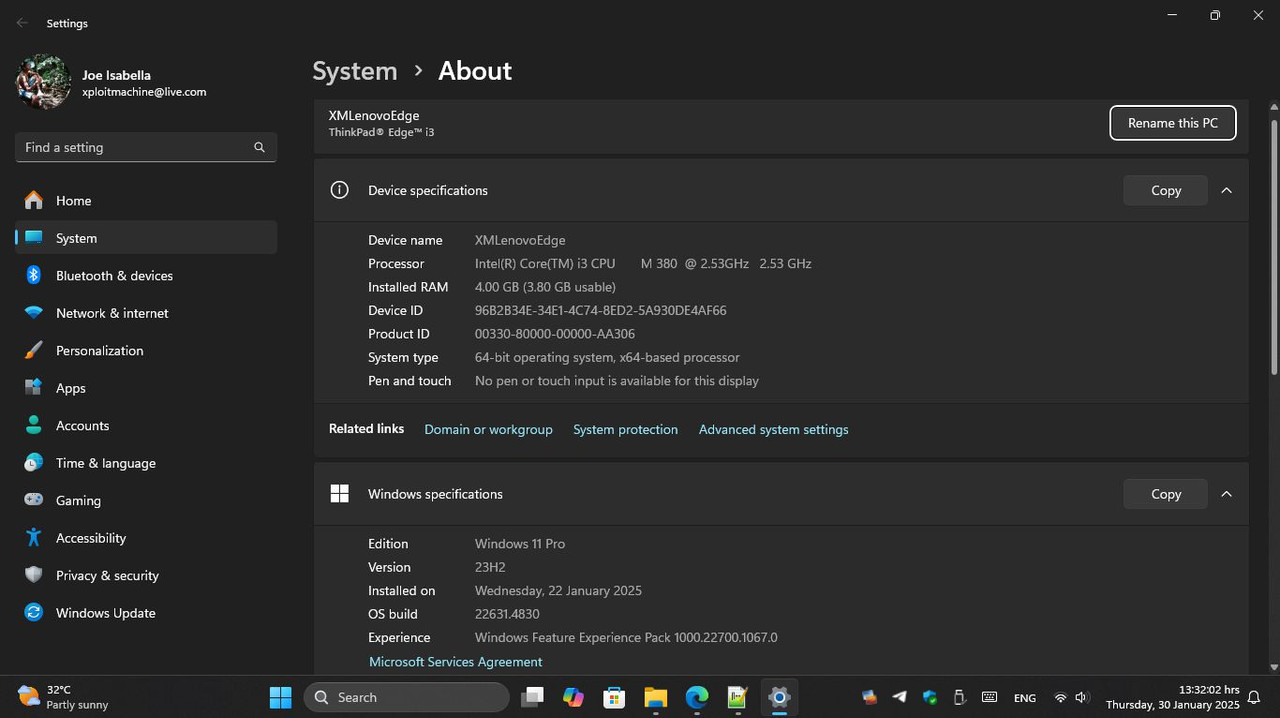
Task: Open Bluetooth & devices settings
Action: [x=114, y=276]
